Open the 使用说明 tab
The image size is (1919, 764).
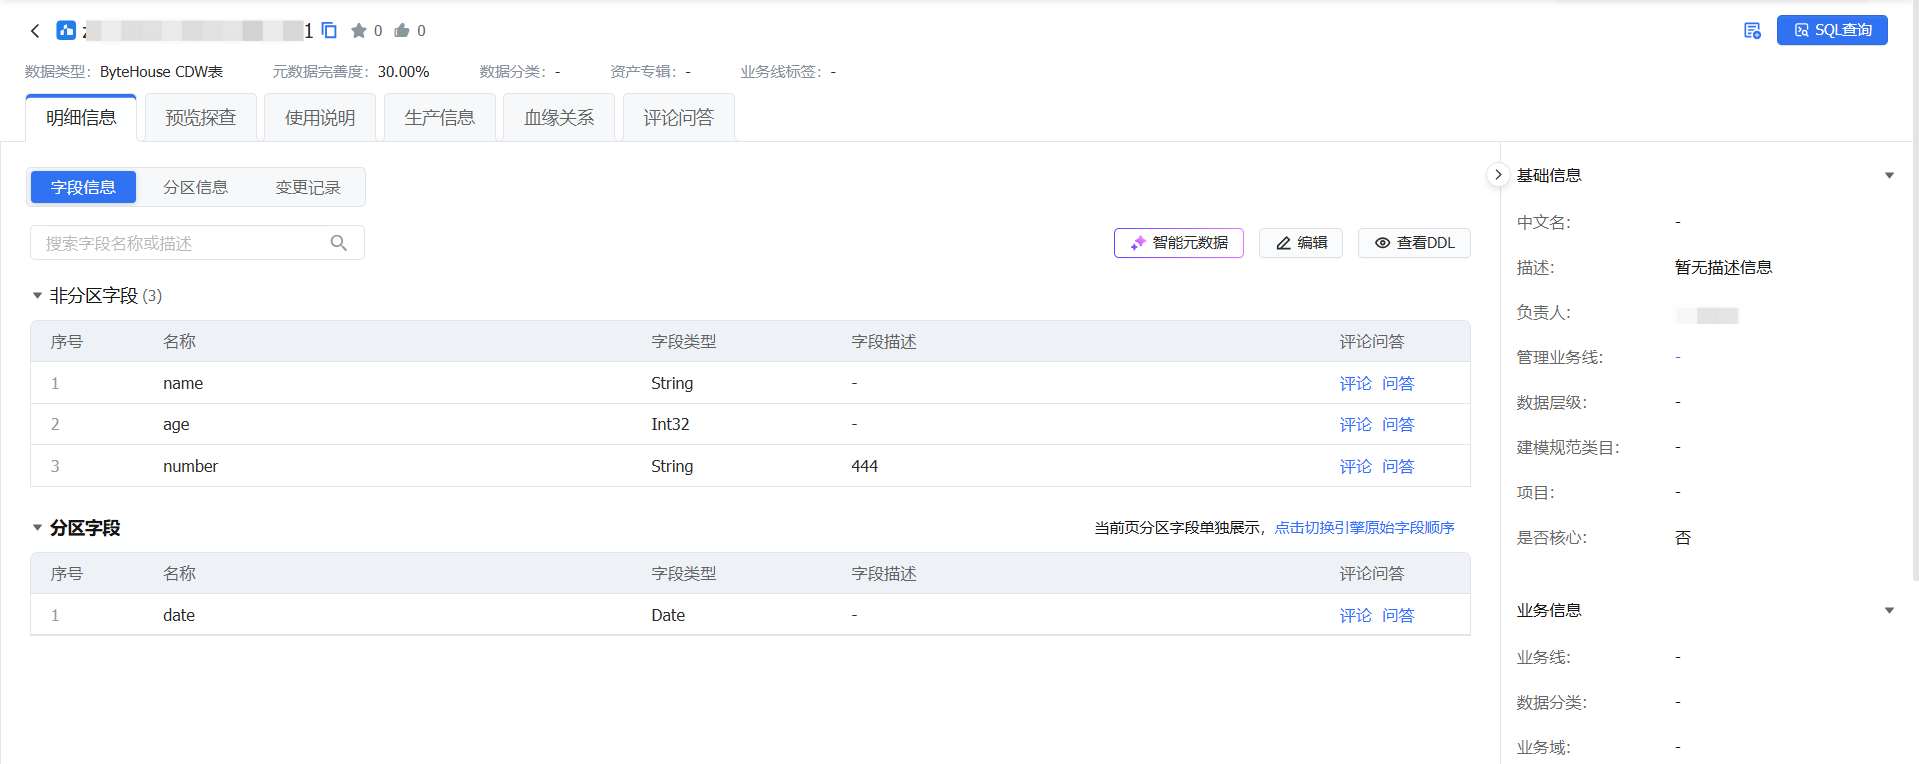coord(320,118)
